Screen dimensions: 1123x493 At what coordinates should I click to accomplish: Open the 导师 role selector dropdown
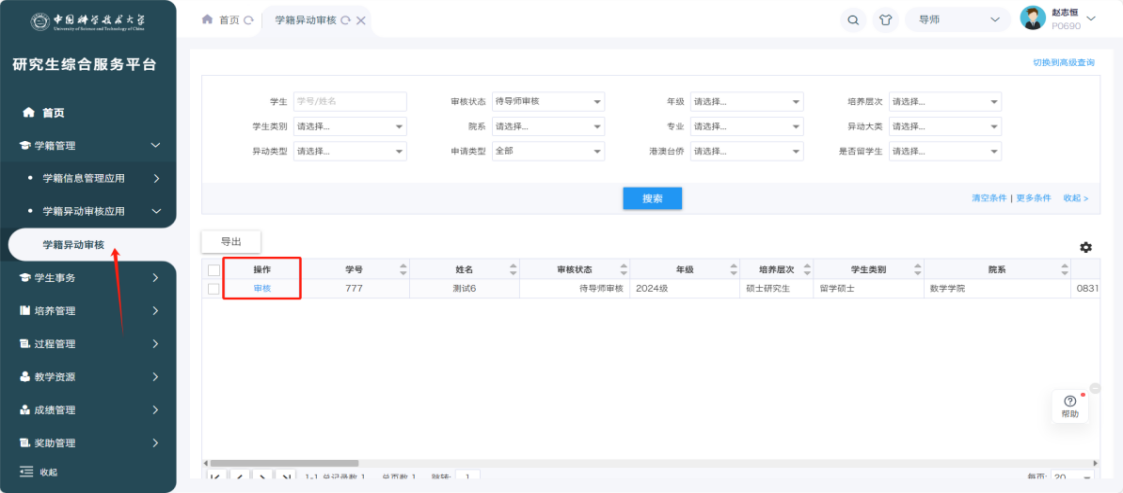pyautogui.click(x=958, y=20)
